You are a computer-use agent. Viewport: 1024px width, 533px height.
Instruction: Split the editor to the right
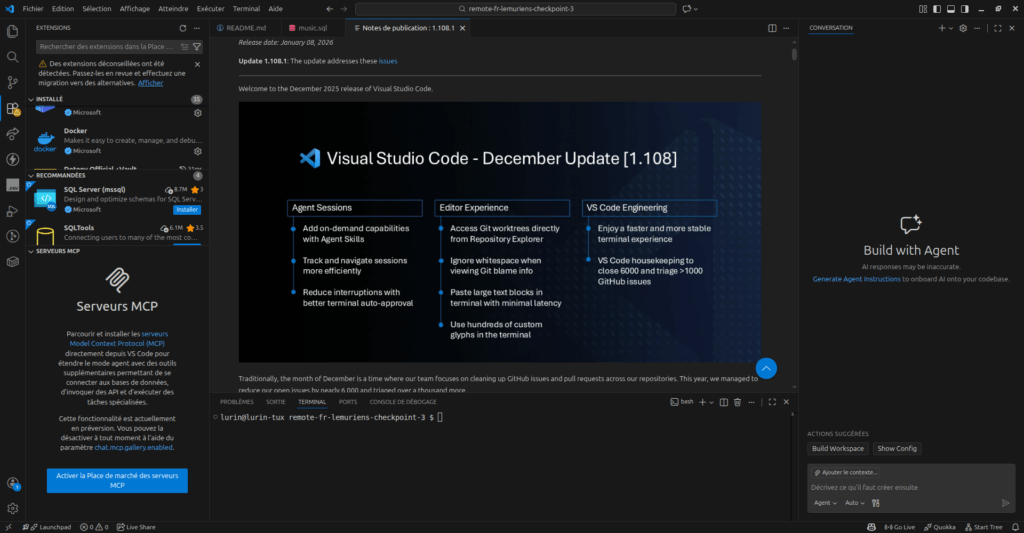click(773, 28)
